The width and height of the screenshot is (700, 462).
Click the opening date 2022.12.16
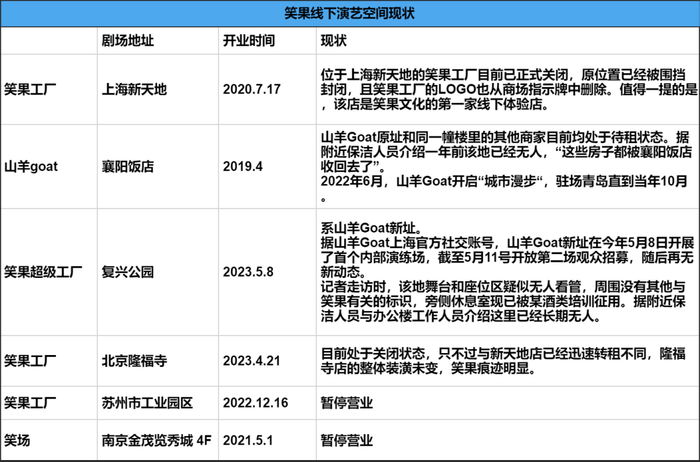point(255,403)
